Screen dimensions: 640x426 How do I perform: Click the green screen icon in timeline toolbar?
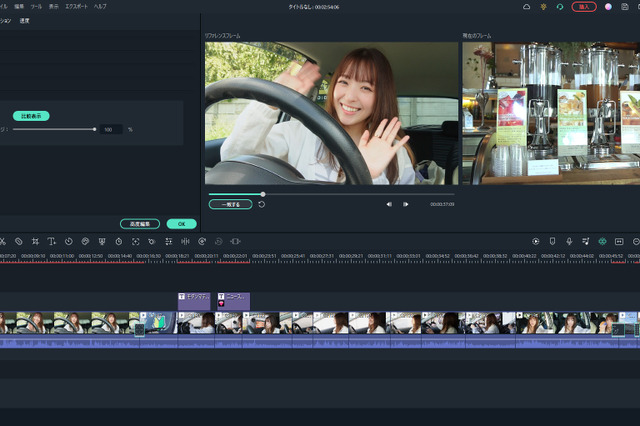102,242
